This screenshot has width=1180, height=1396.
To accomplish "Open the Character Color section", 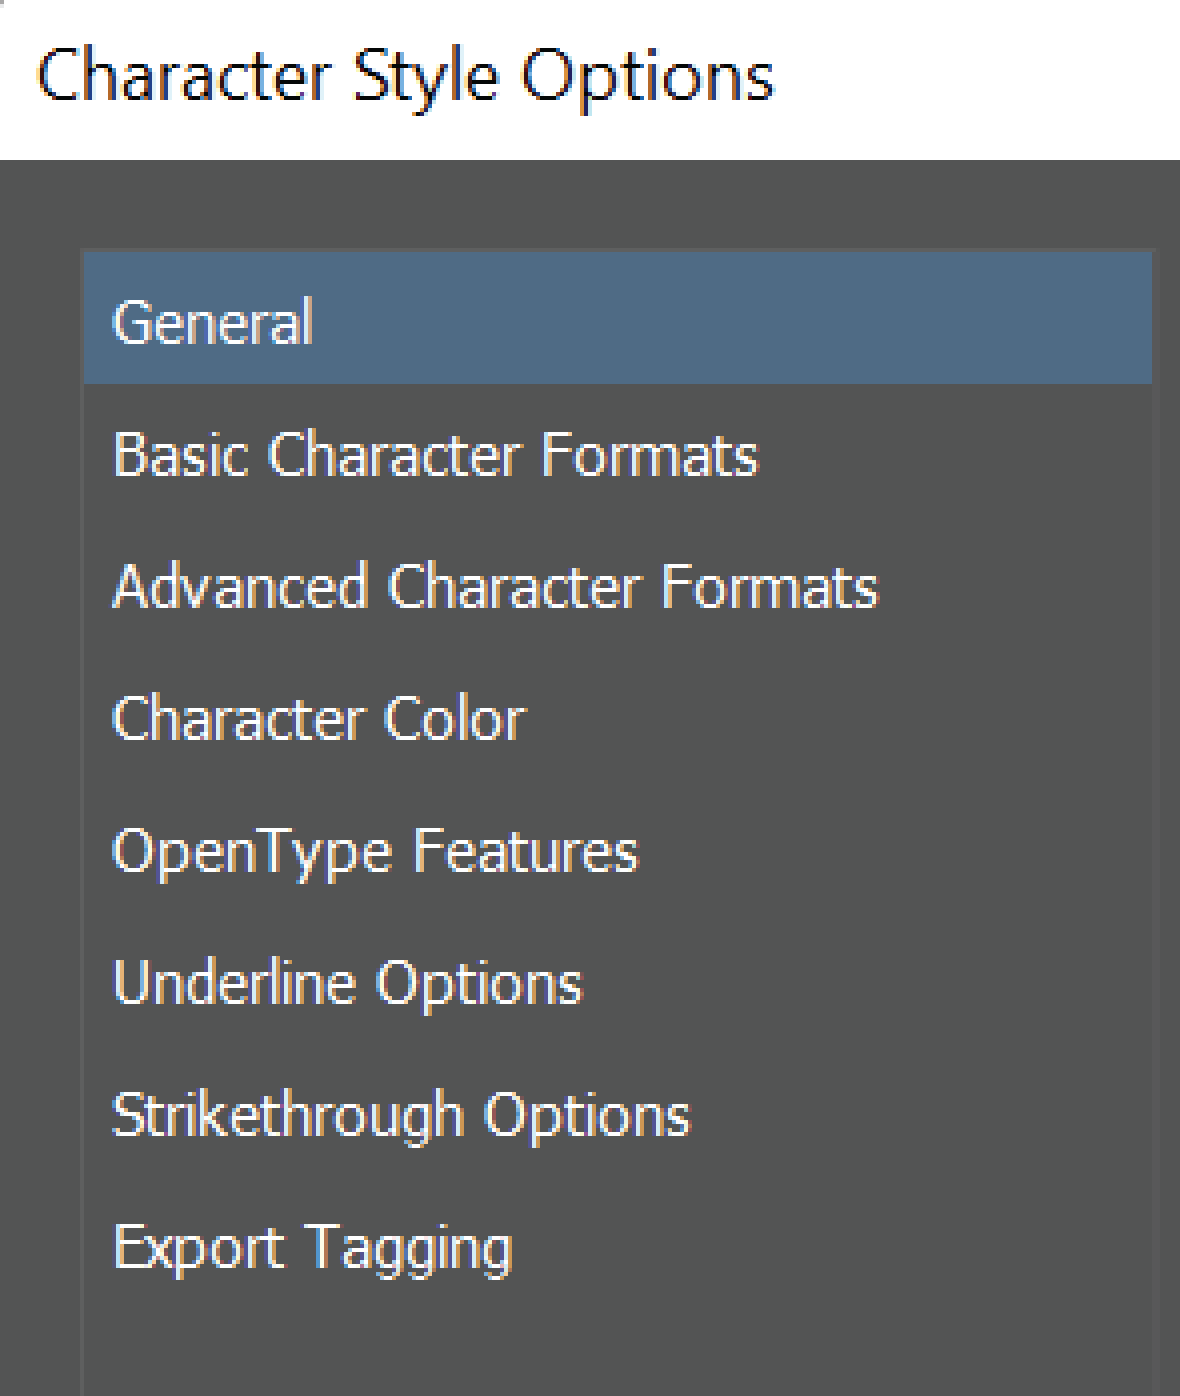I will click(x=318, y=718).
